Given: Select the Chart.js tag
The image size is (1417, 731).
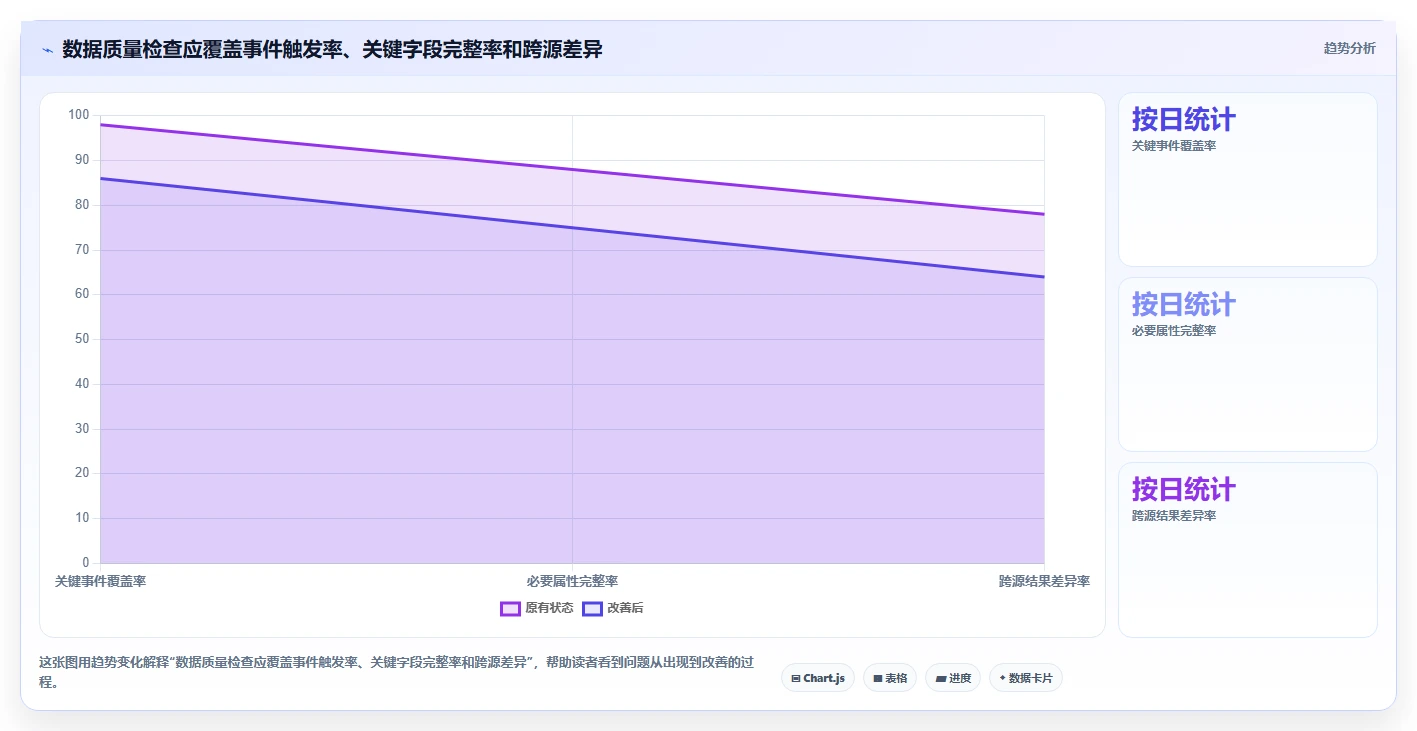Looking at the screenshot, I should point(817,678).
